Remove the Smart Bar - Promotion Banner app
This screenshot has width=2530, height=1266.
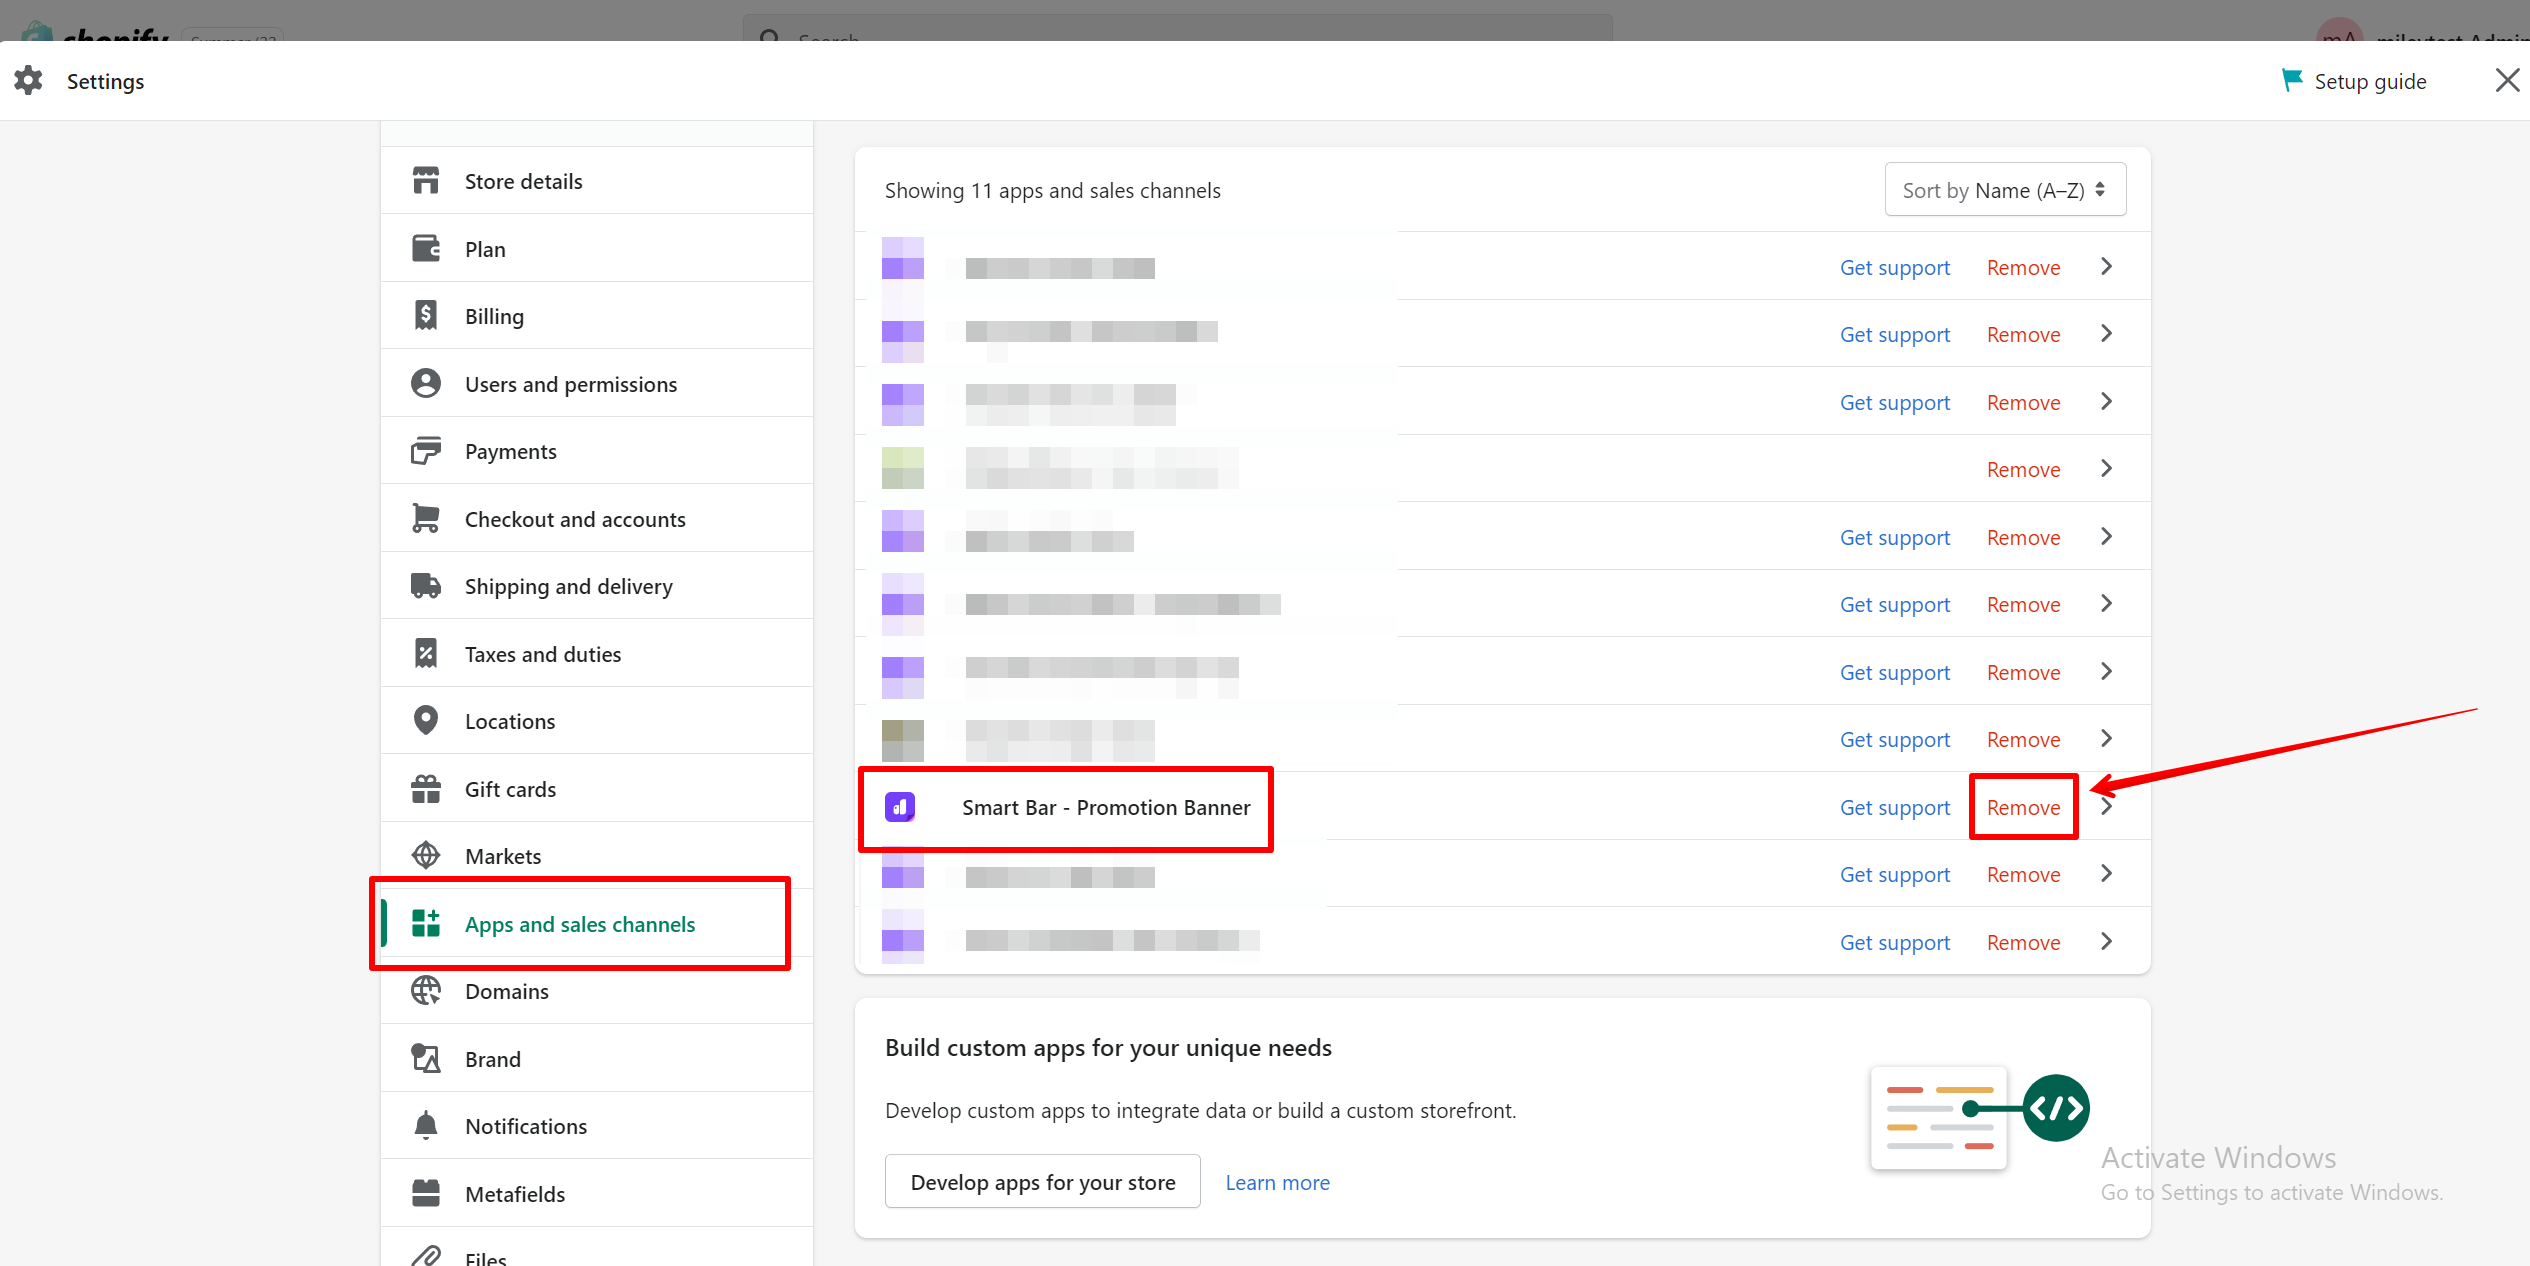pos(2023,807)
